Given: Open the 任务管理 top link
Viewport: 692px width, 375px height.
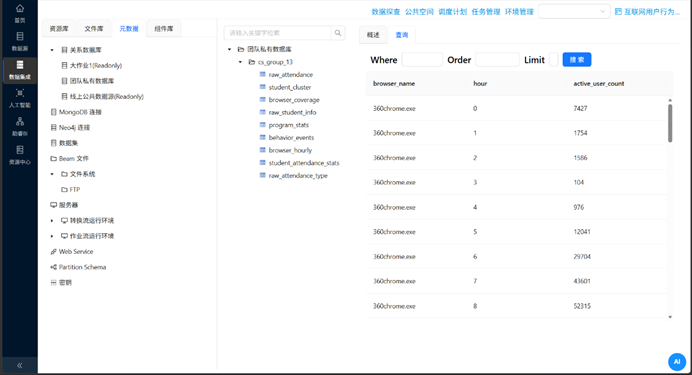Looking at the screenshot, I should coord(486,11).
